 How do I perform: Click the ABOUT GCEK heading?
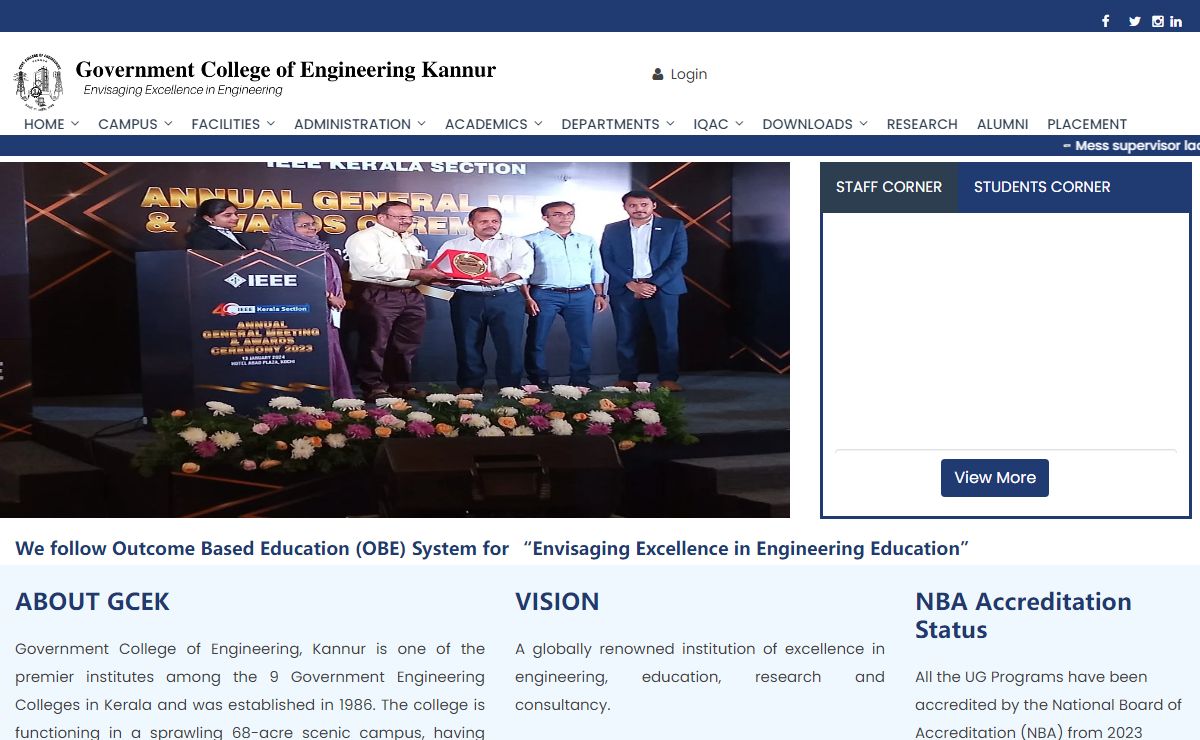pos(92,602)
